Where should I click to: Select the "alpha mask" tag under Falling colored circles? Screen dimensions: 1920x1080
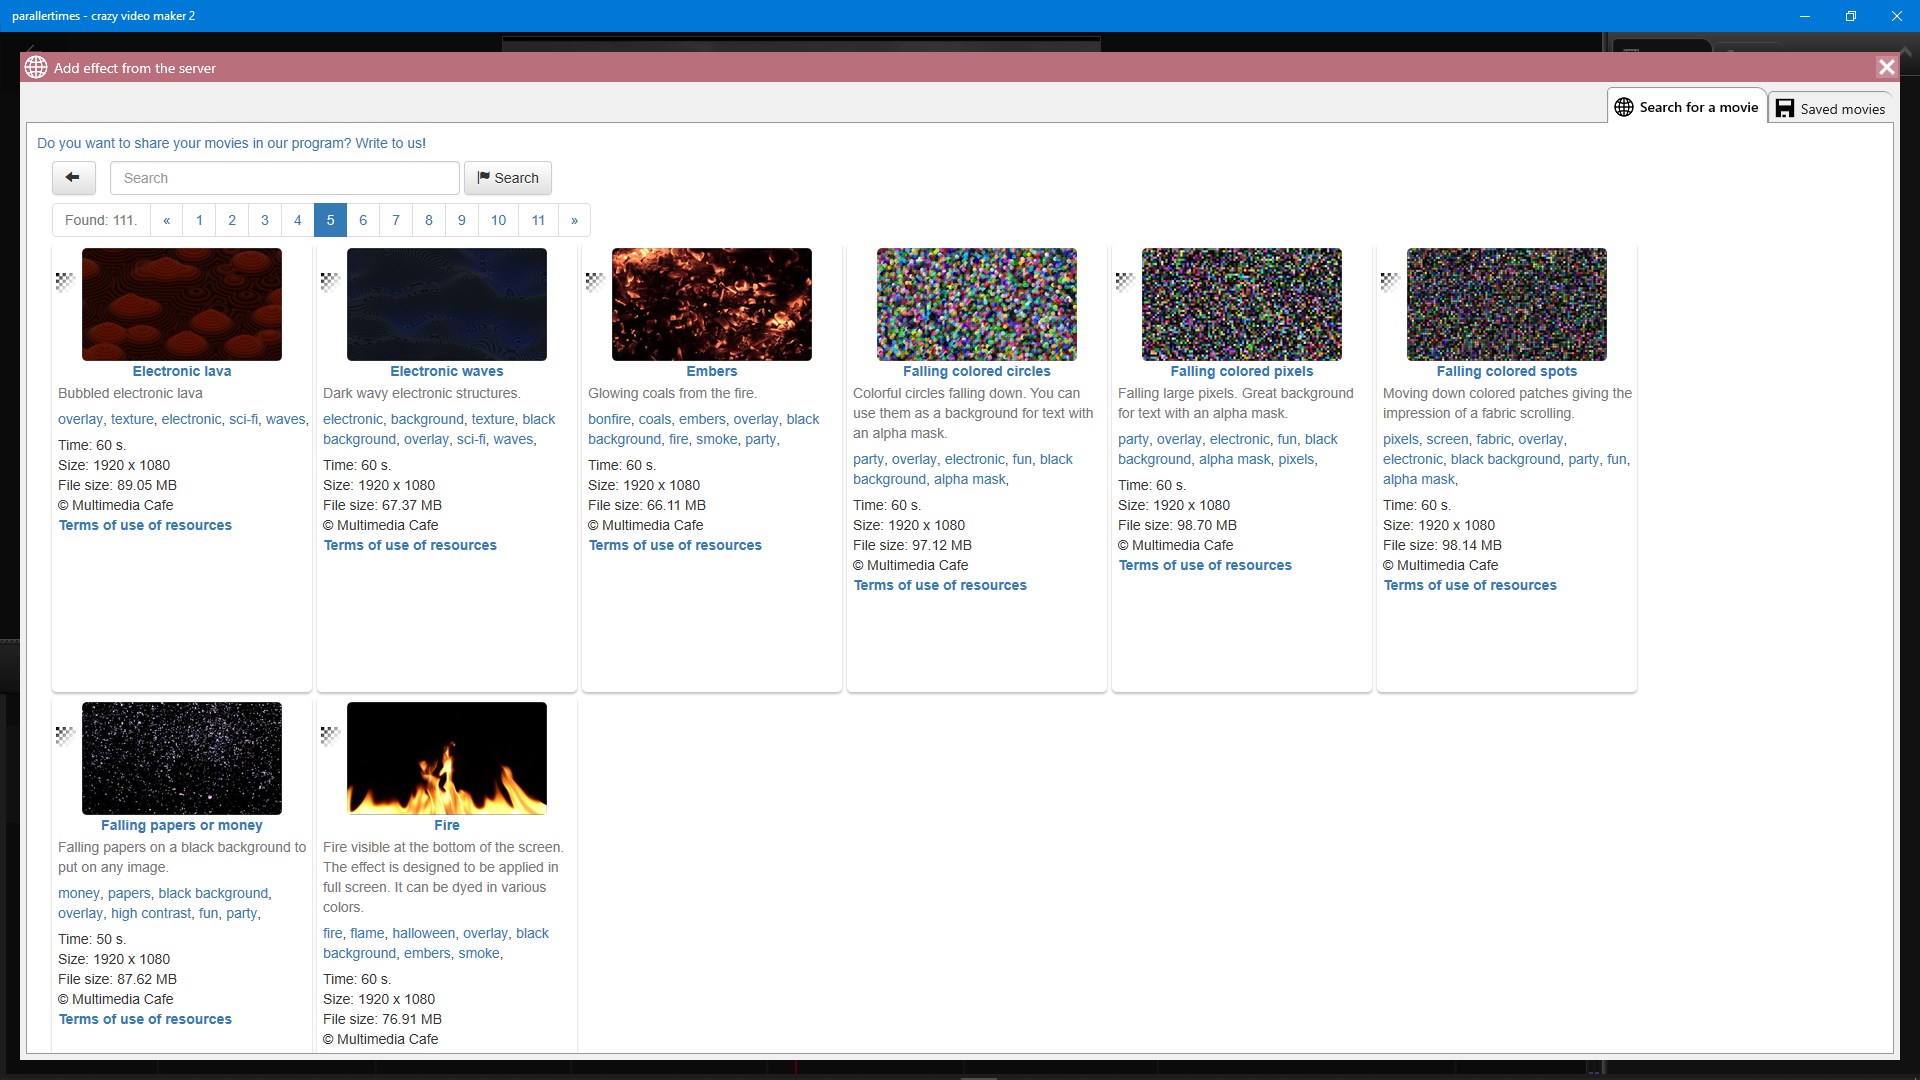pos(969,479)
